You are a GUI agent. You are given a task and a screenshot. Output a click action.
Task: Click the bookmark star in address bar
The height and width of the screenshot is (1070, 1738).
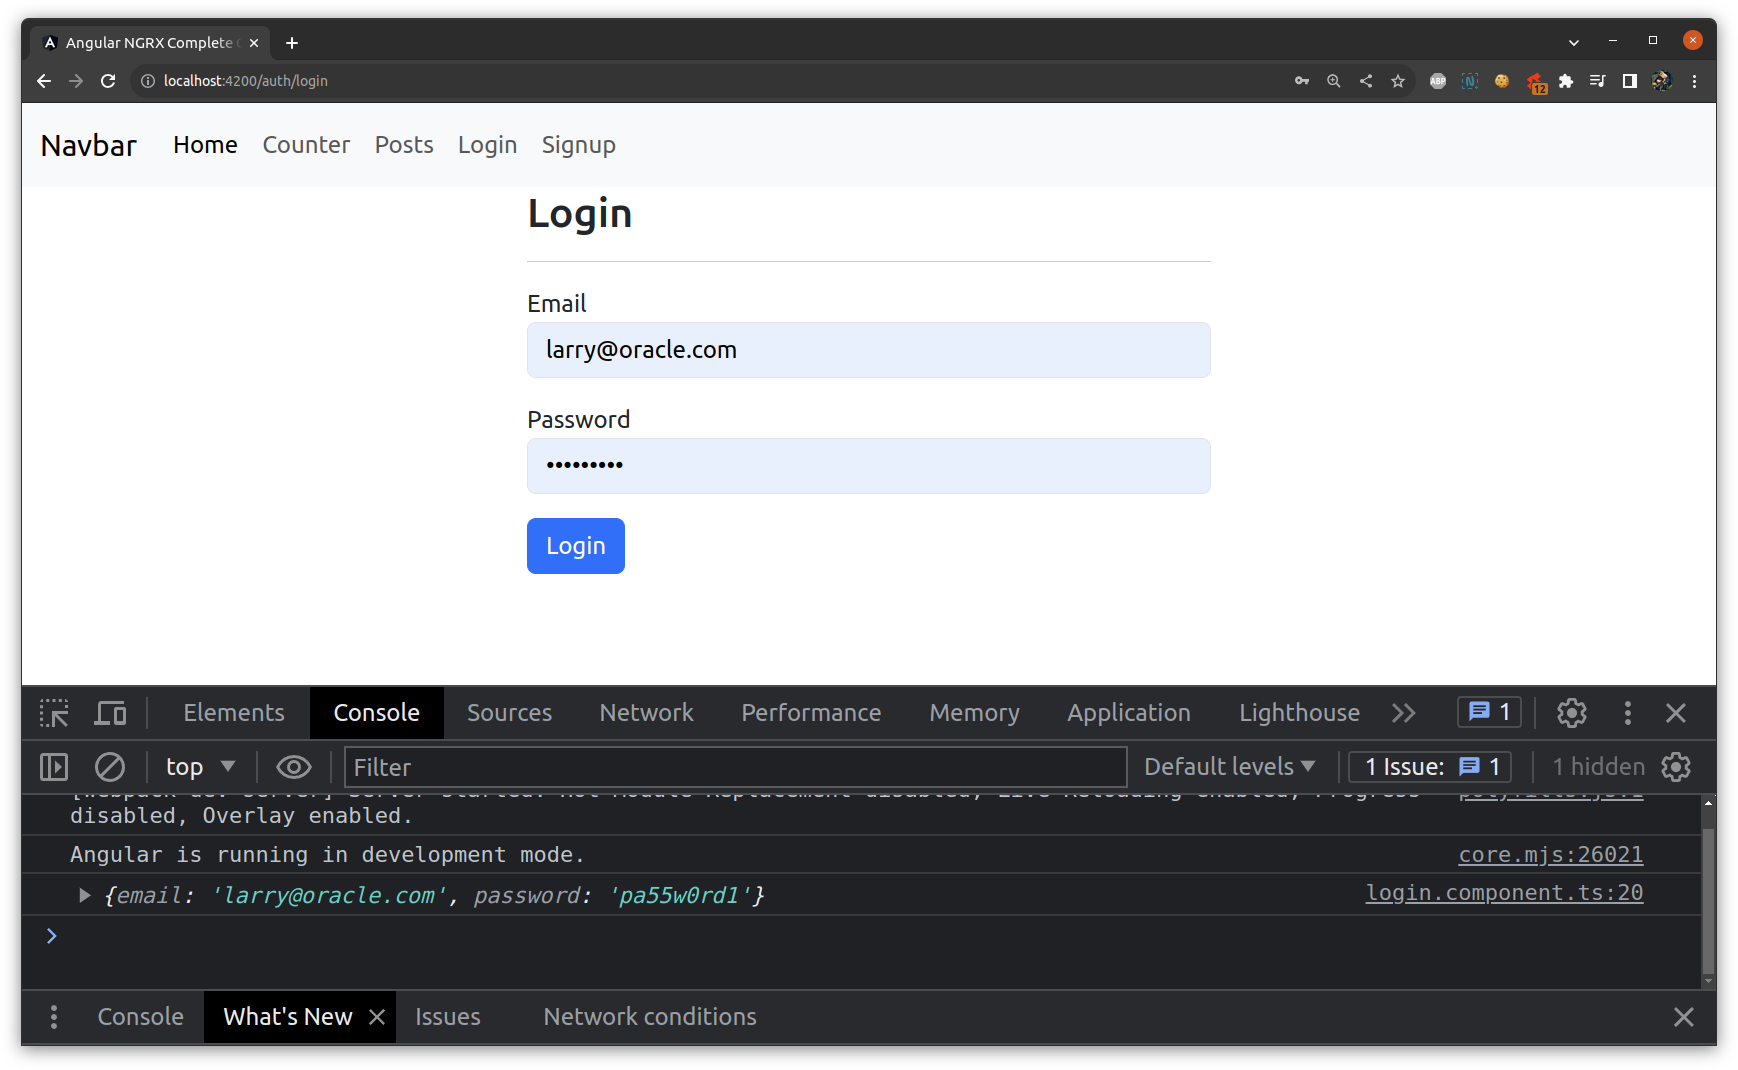tap(1398, 81)
